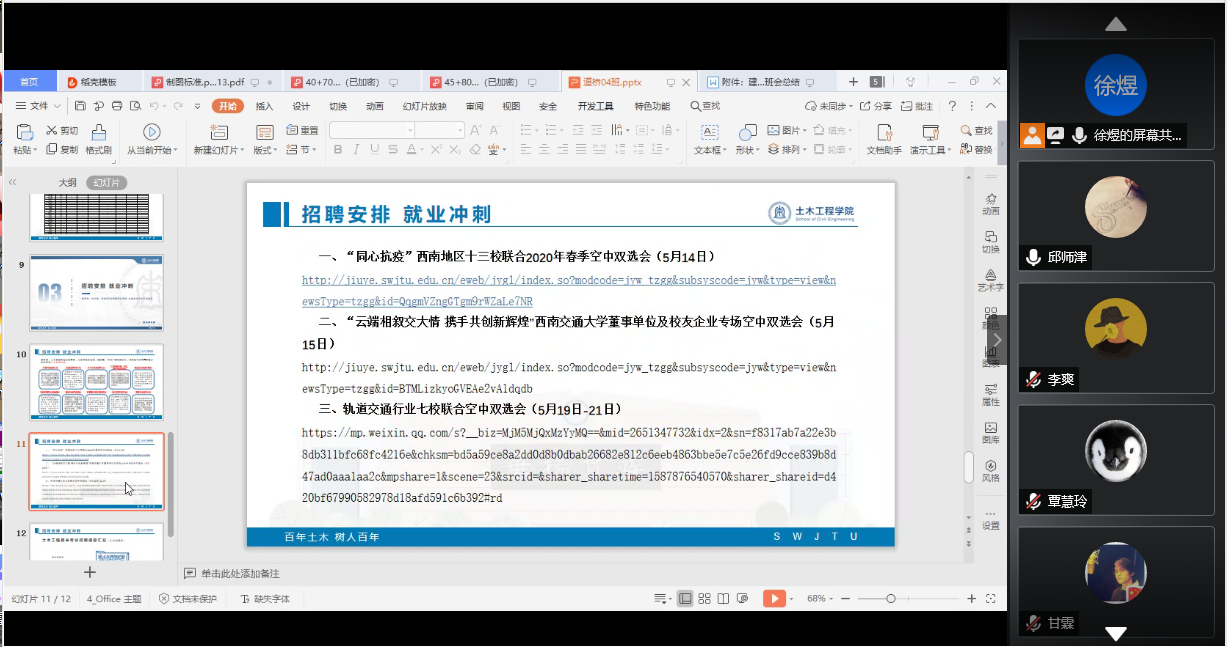This screenshot has width=1227, height=647.
Task: Open the 插入 (Insert) ribbon tab
Action: click(264, 106)
